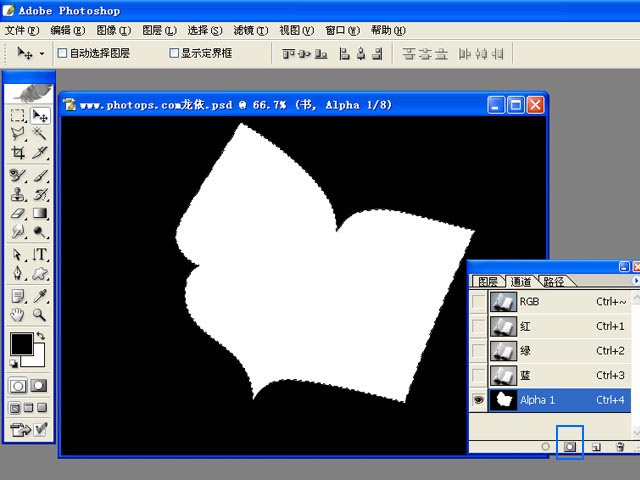Open the tool preset picker dropdown arrow

[x=42, y=53]
